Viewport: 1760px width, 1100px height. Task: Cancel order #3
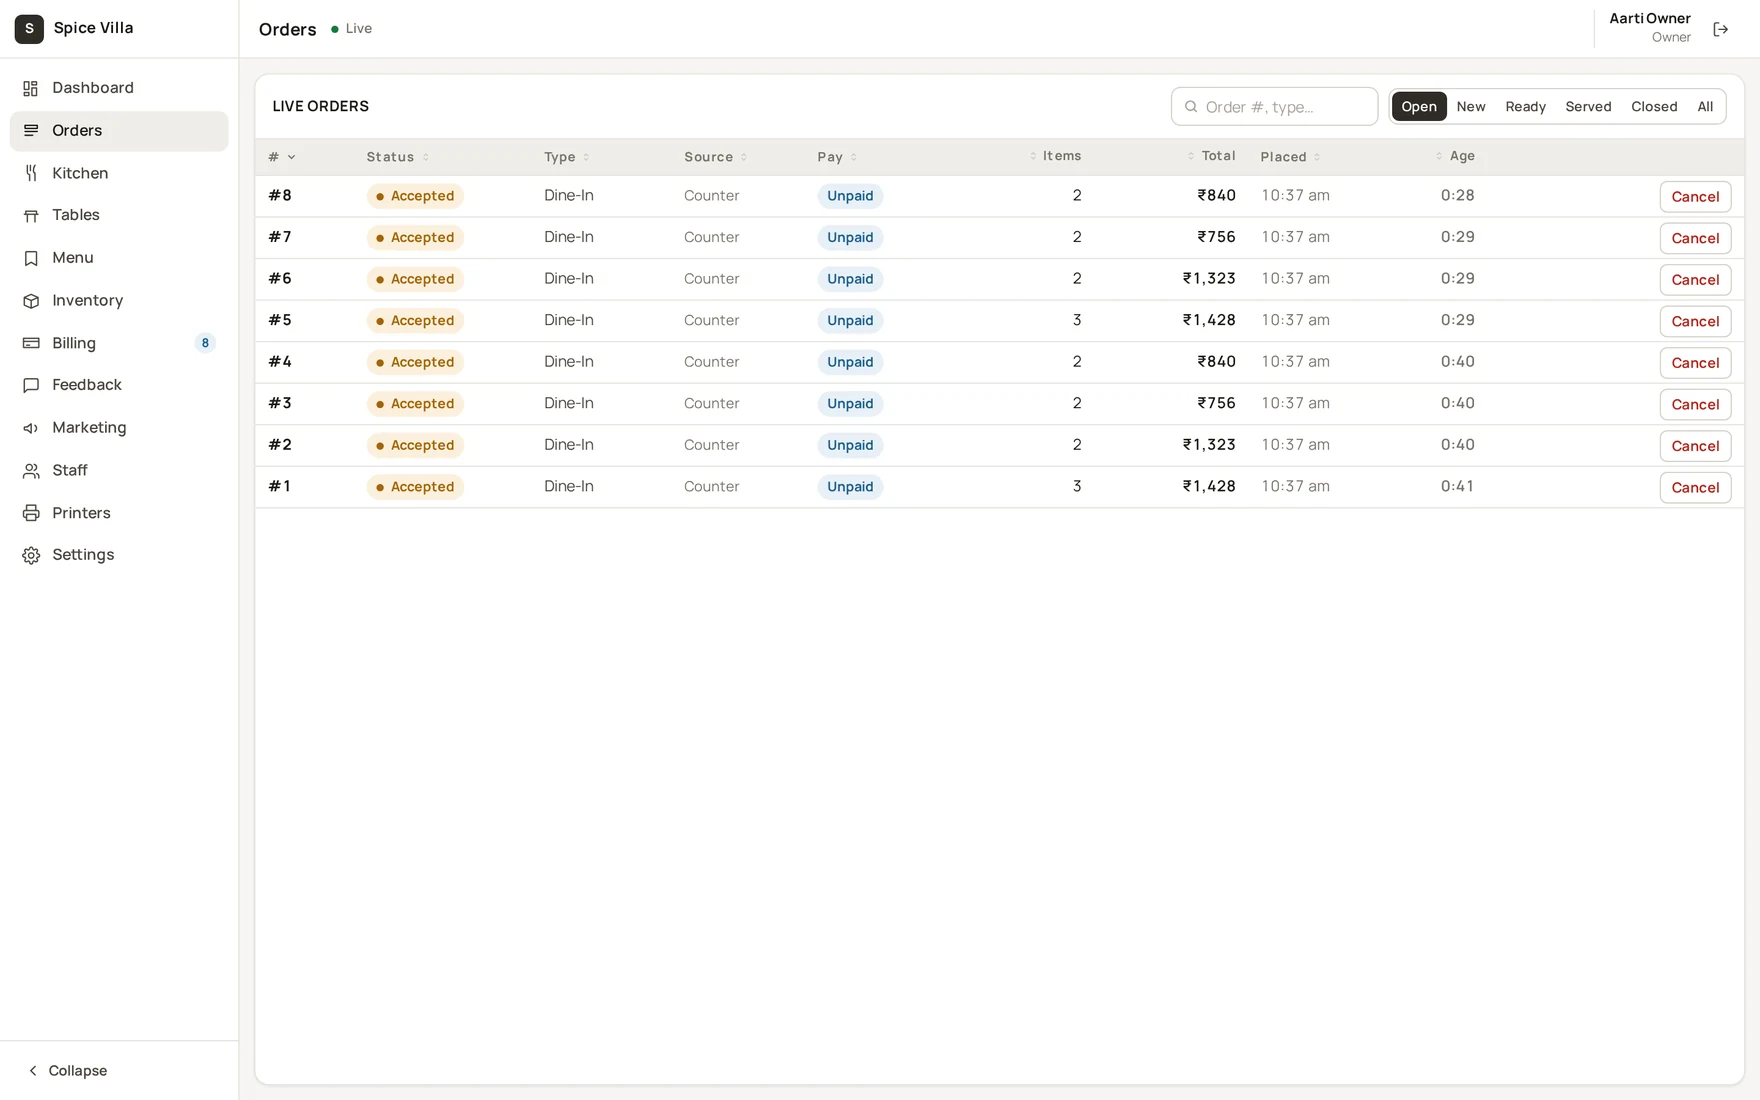(1695, 404)
